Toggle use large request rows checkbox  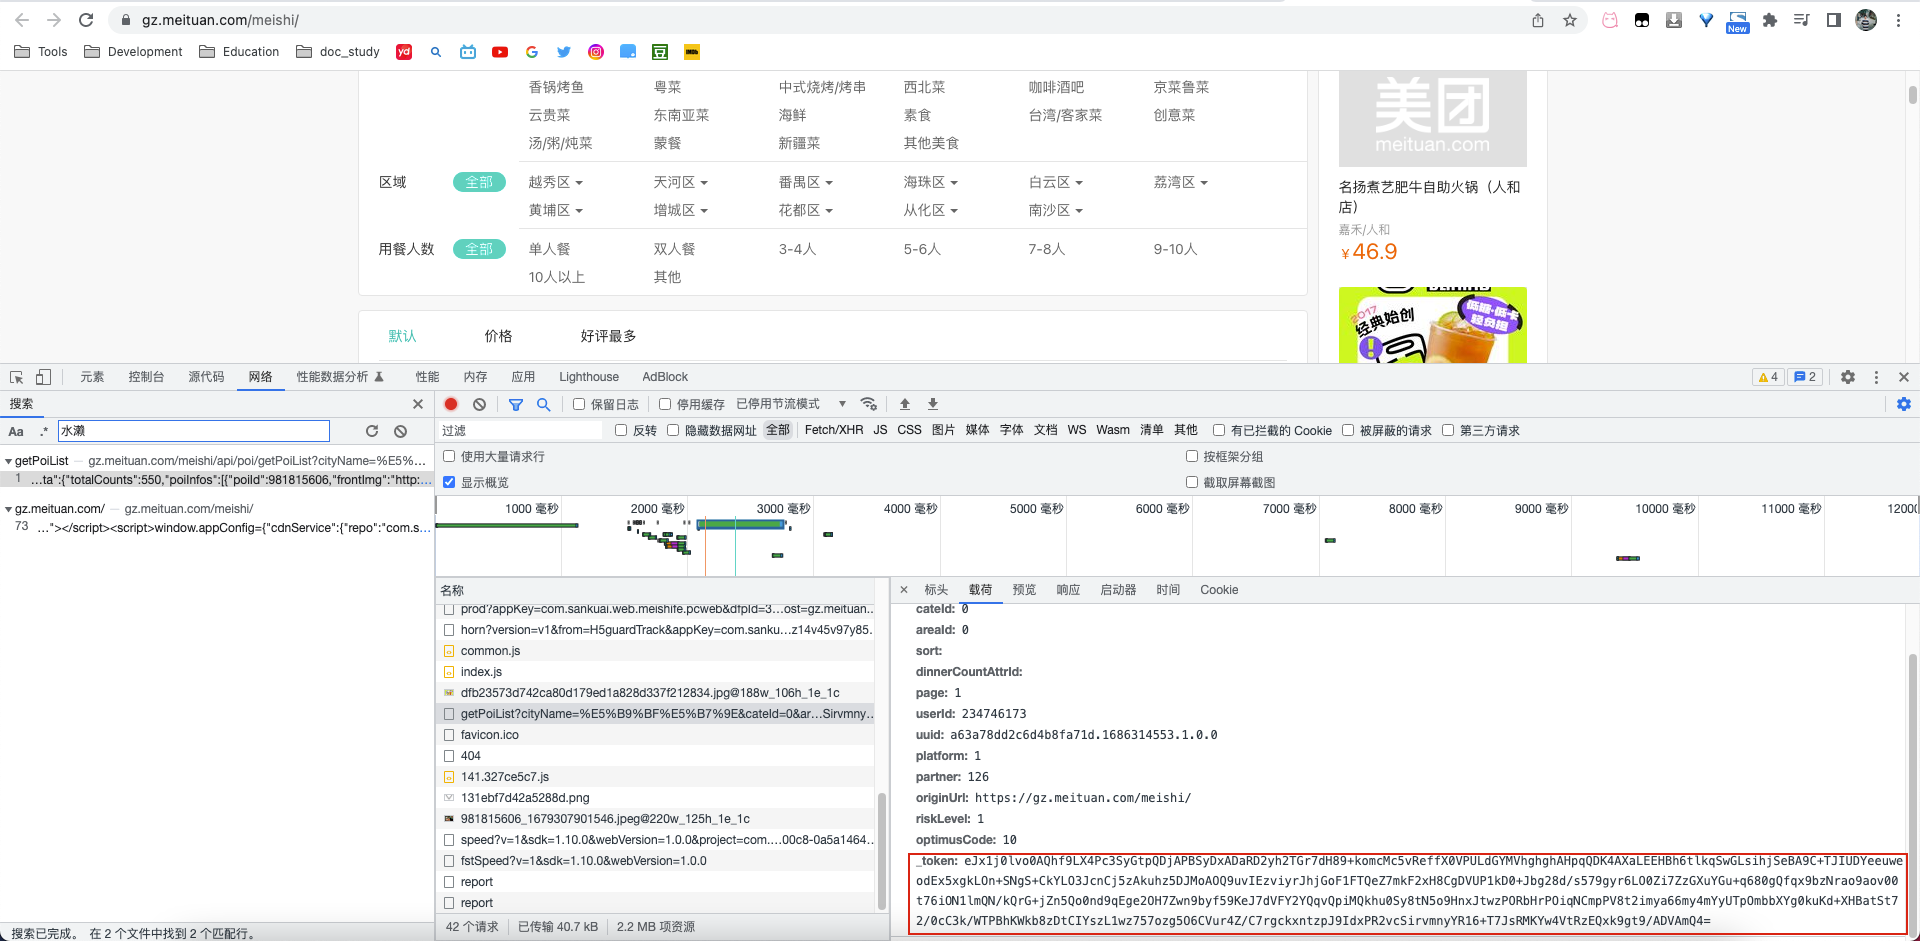[449, 456]
